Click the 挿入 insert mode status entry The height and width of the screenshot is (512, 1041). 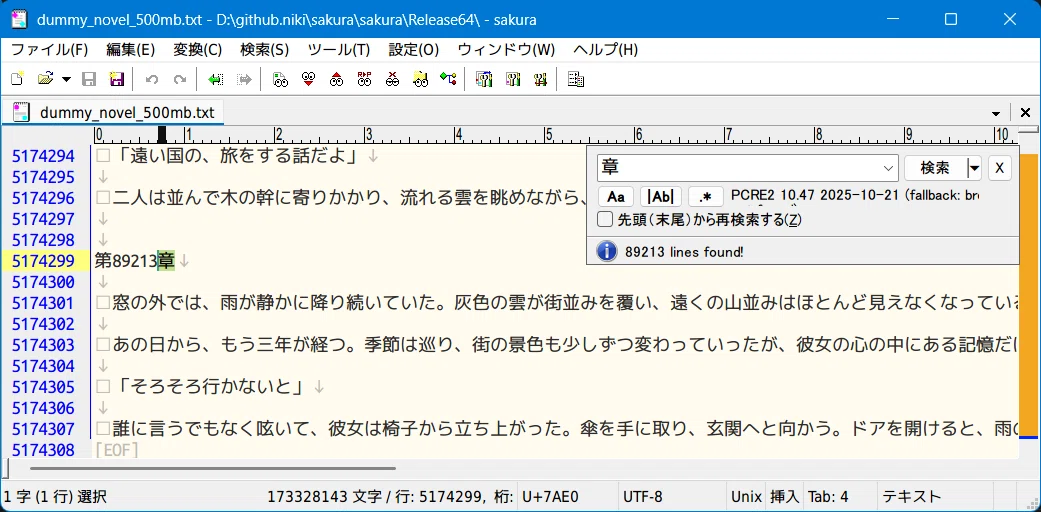785,497
